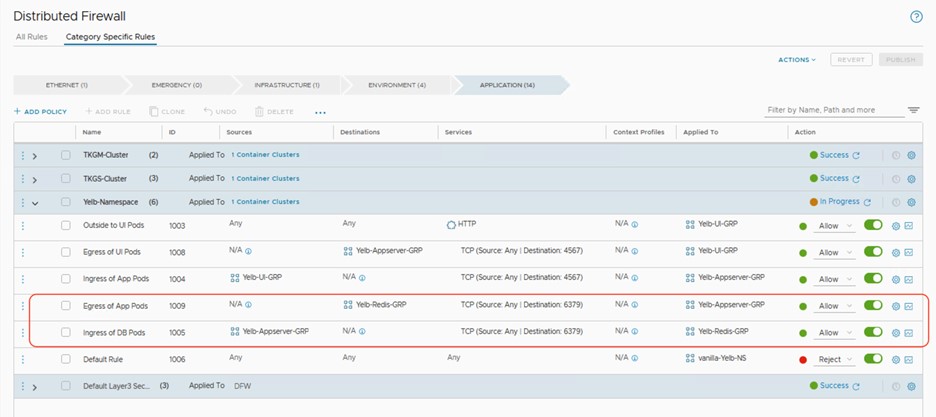
Task: Collapse the Yelb-Namespace policy section
Action: click(35, 202)
